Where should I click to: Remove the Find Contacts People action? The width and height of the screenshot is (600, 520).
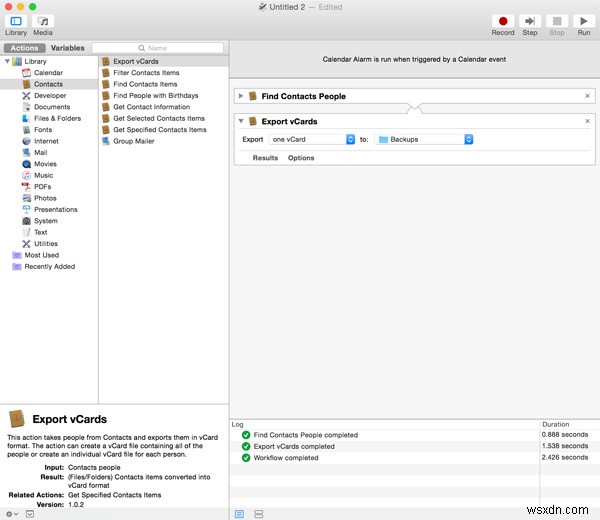(587, 96)
